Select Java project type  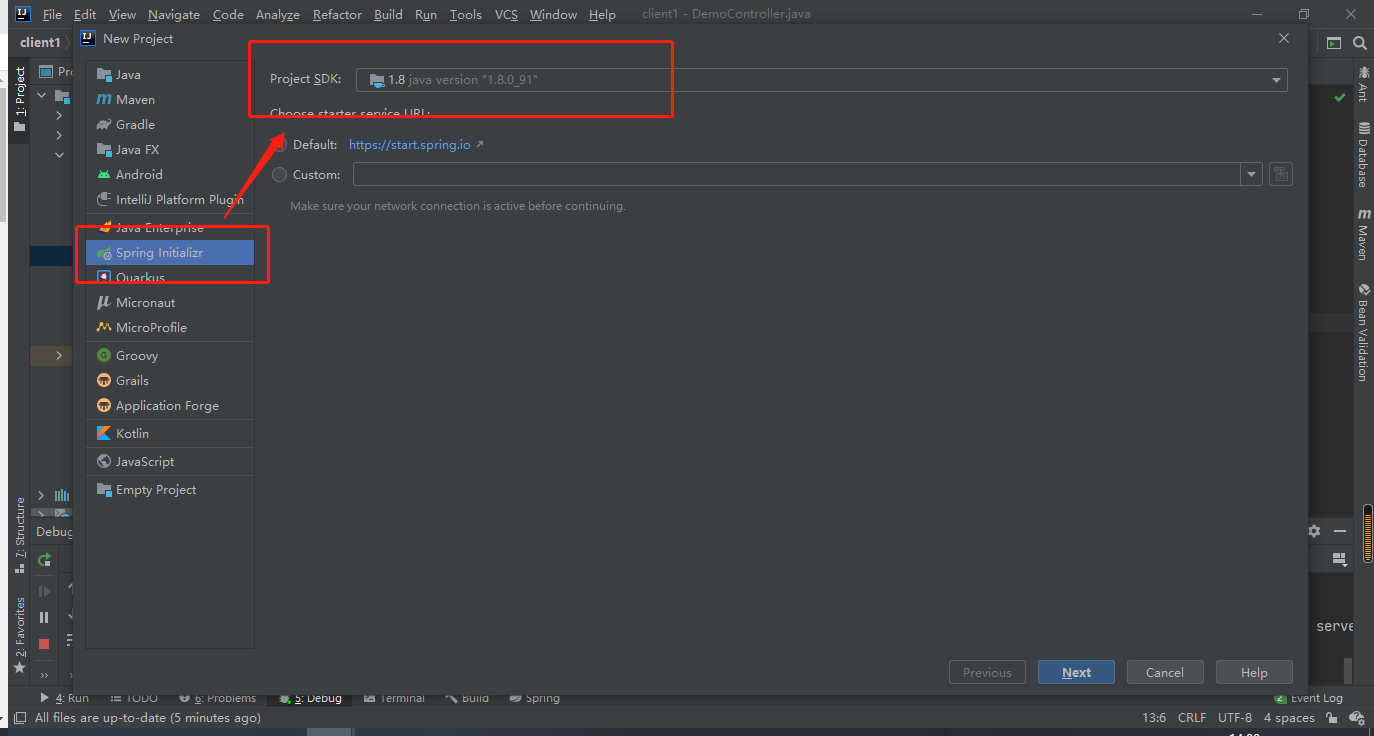pos(170,74)
